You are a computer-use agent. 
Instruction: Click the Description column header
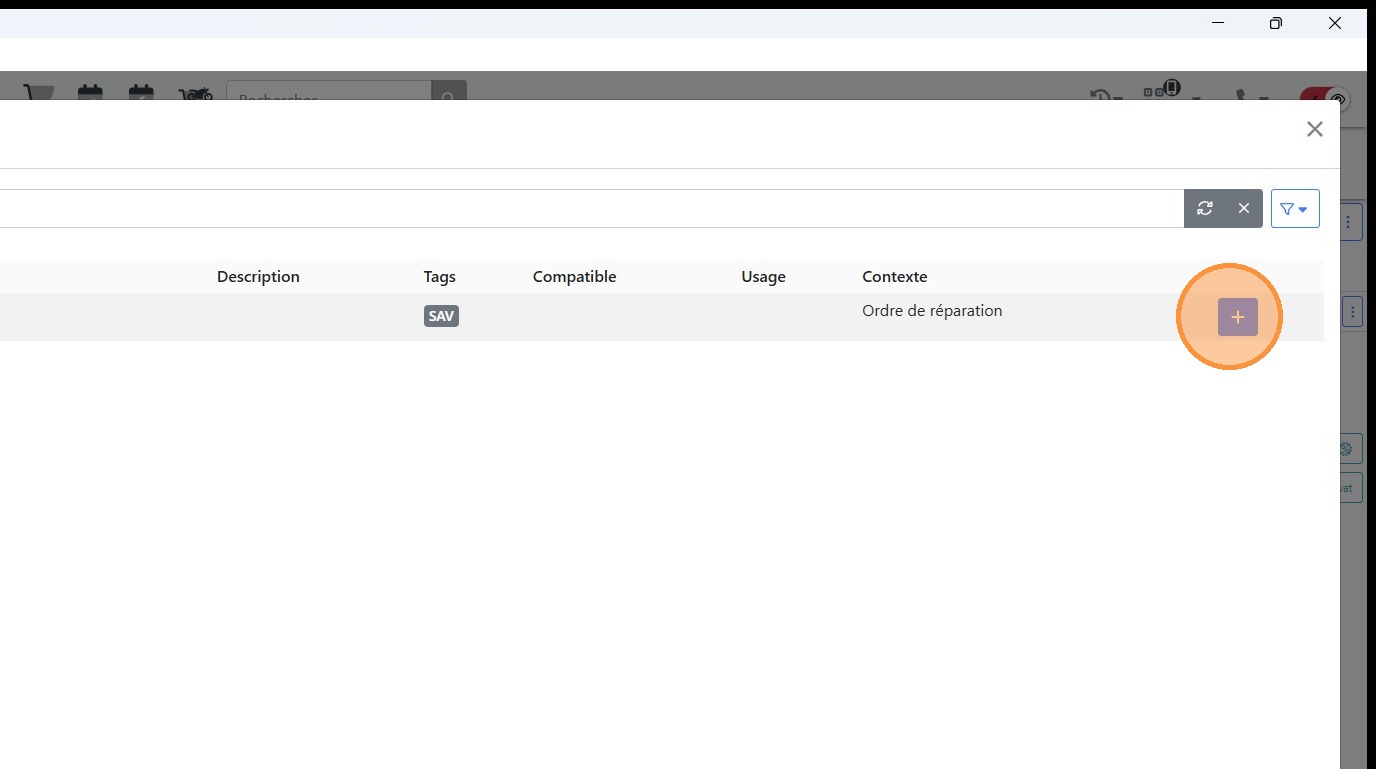coord(258,277)
